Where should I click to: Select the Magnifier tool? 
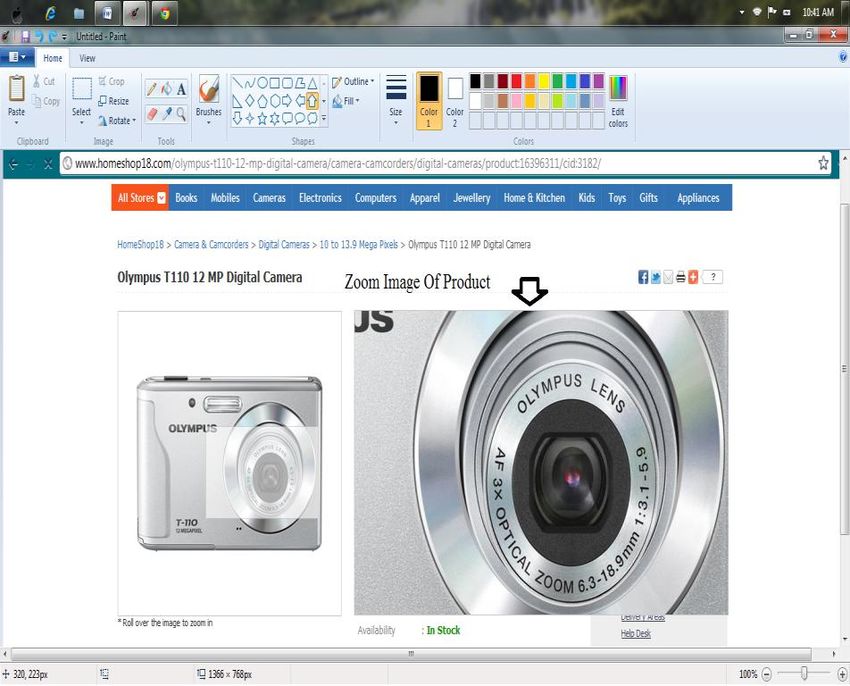click(x=181, y=113)
